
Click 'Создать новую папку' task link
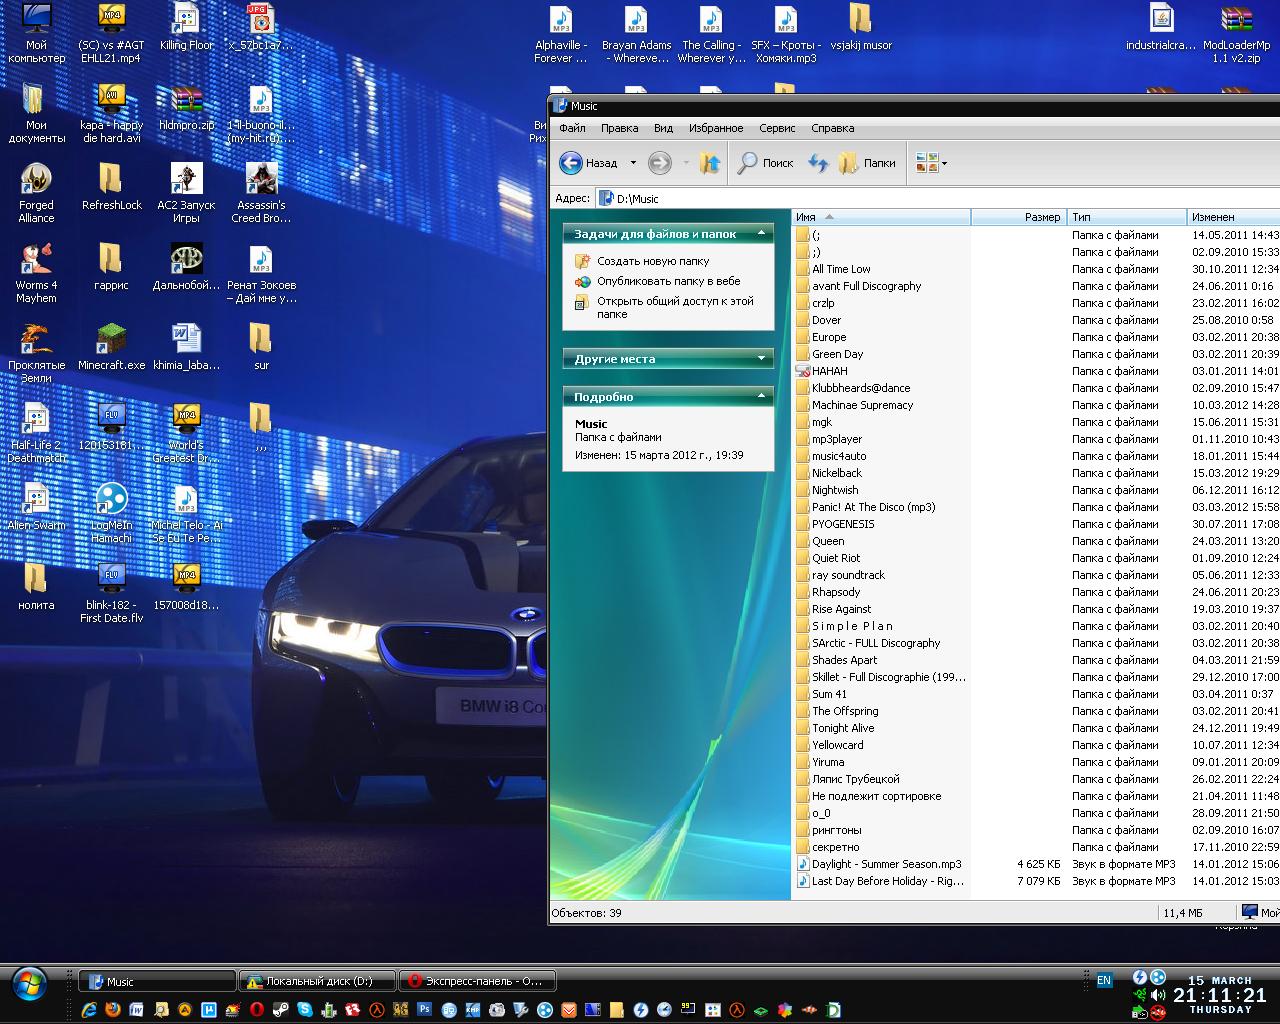point(653,261)
